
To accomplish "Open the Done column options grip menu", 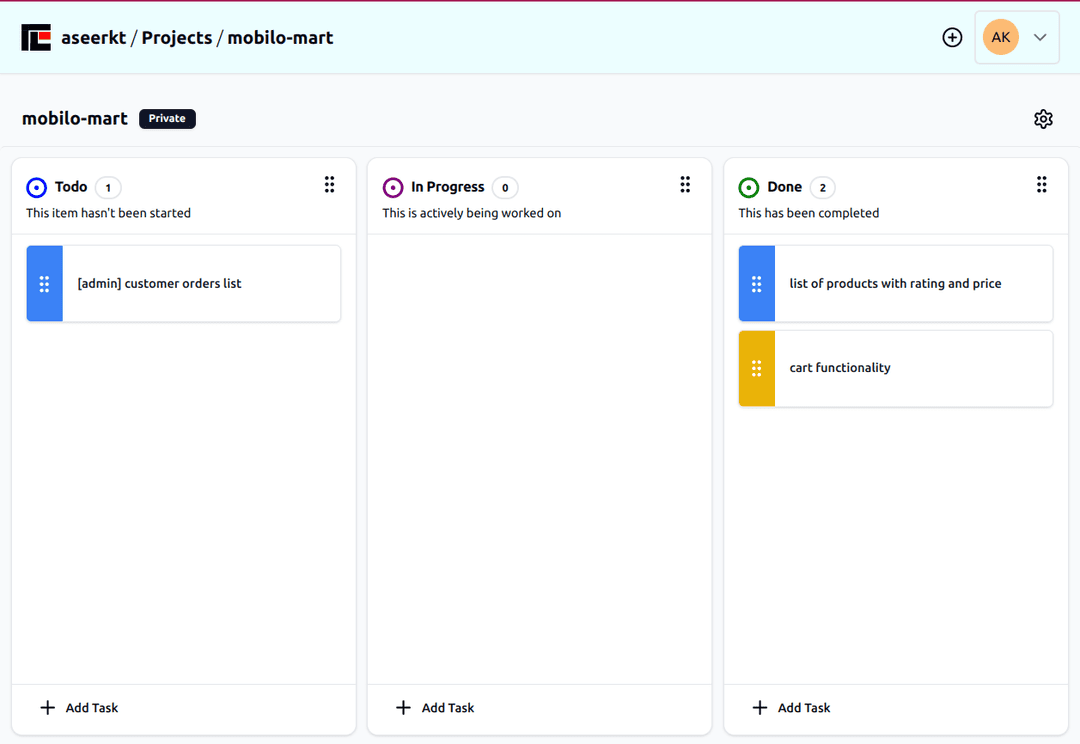I will click(1042, 184).
